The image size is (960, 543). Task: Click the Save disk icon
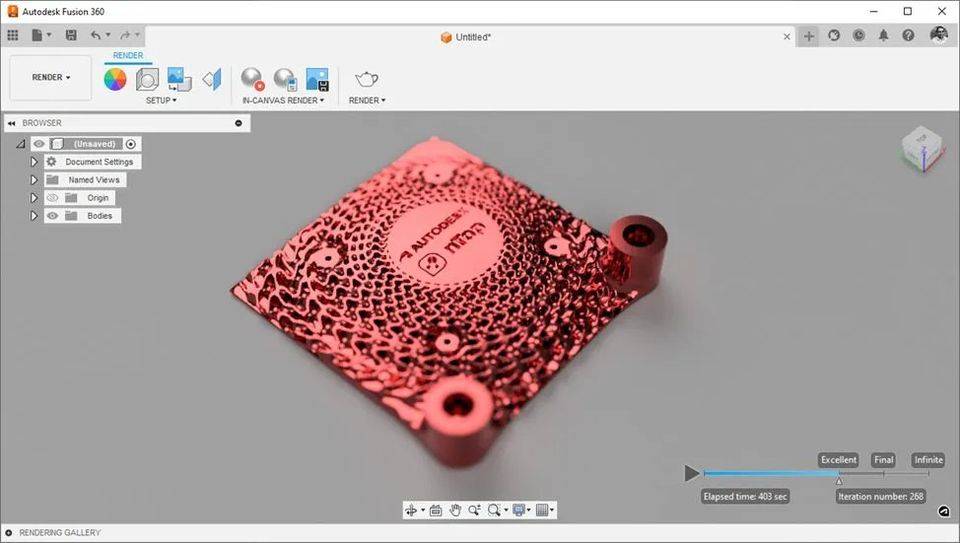click(x=71, y=36)
